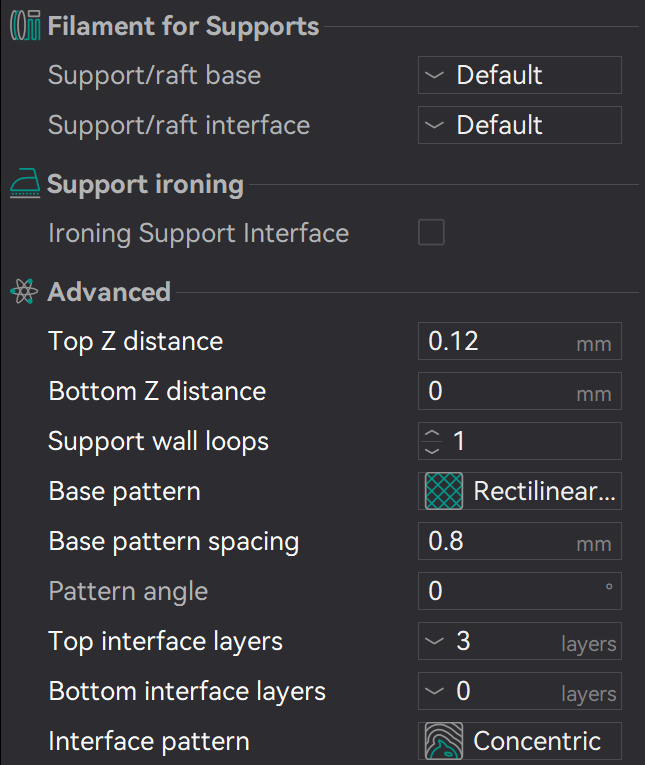645x765 pixels.
Task: Click the Bottom Z distance input field
Action: [495, 391]
